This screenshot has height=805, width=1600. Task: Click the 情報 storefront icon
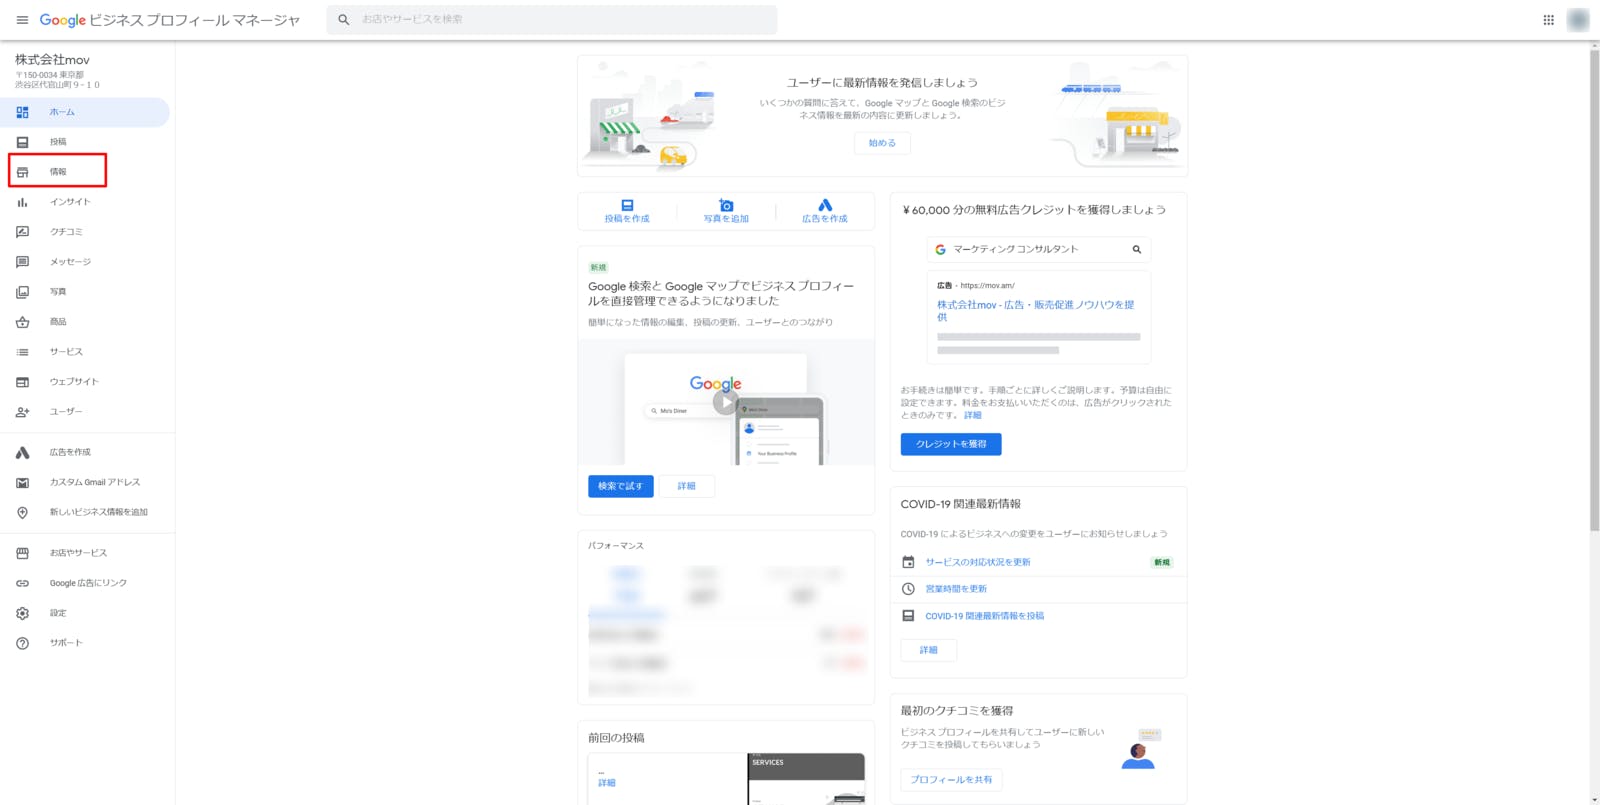tap(22, 172)
